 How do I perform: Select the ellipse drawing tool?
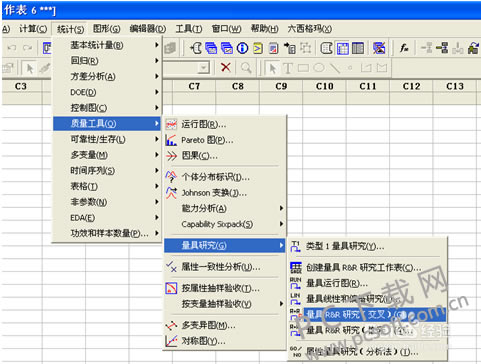pos(319,68)
